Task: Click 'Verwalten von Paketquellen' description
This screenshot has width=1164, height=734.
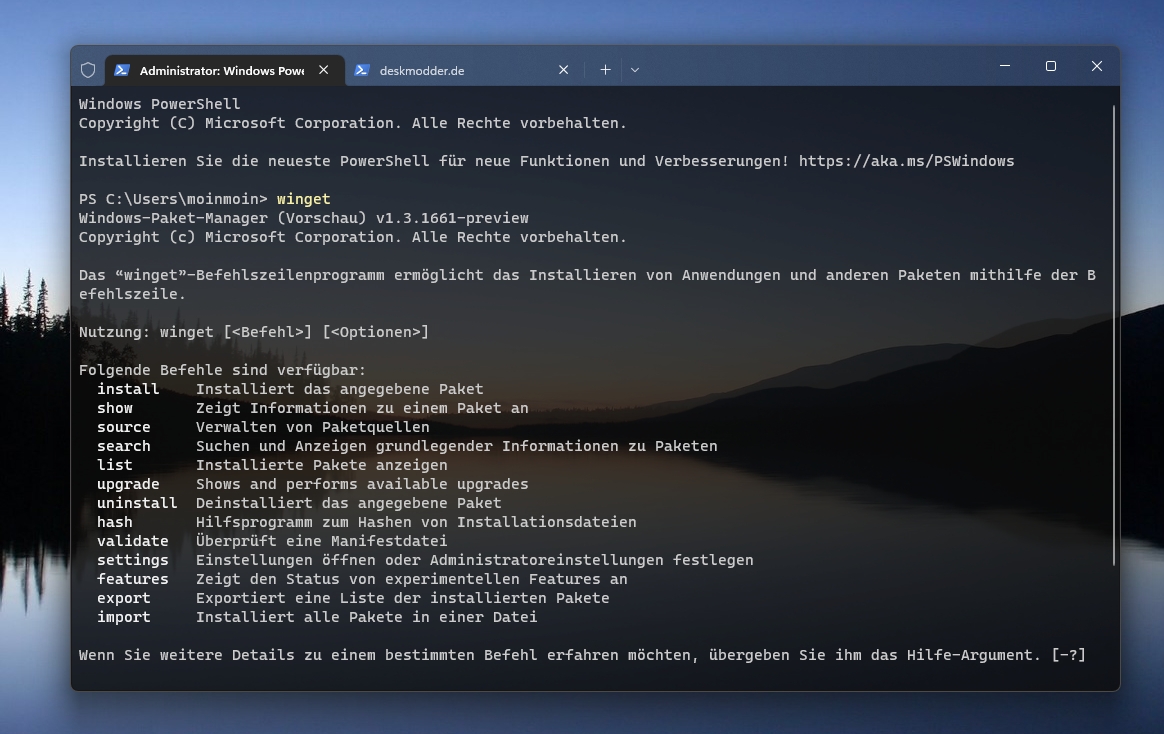Action: (x=313, y=427)
